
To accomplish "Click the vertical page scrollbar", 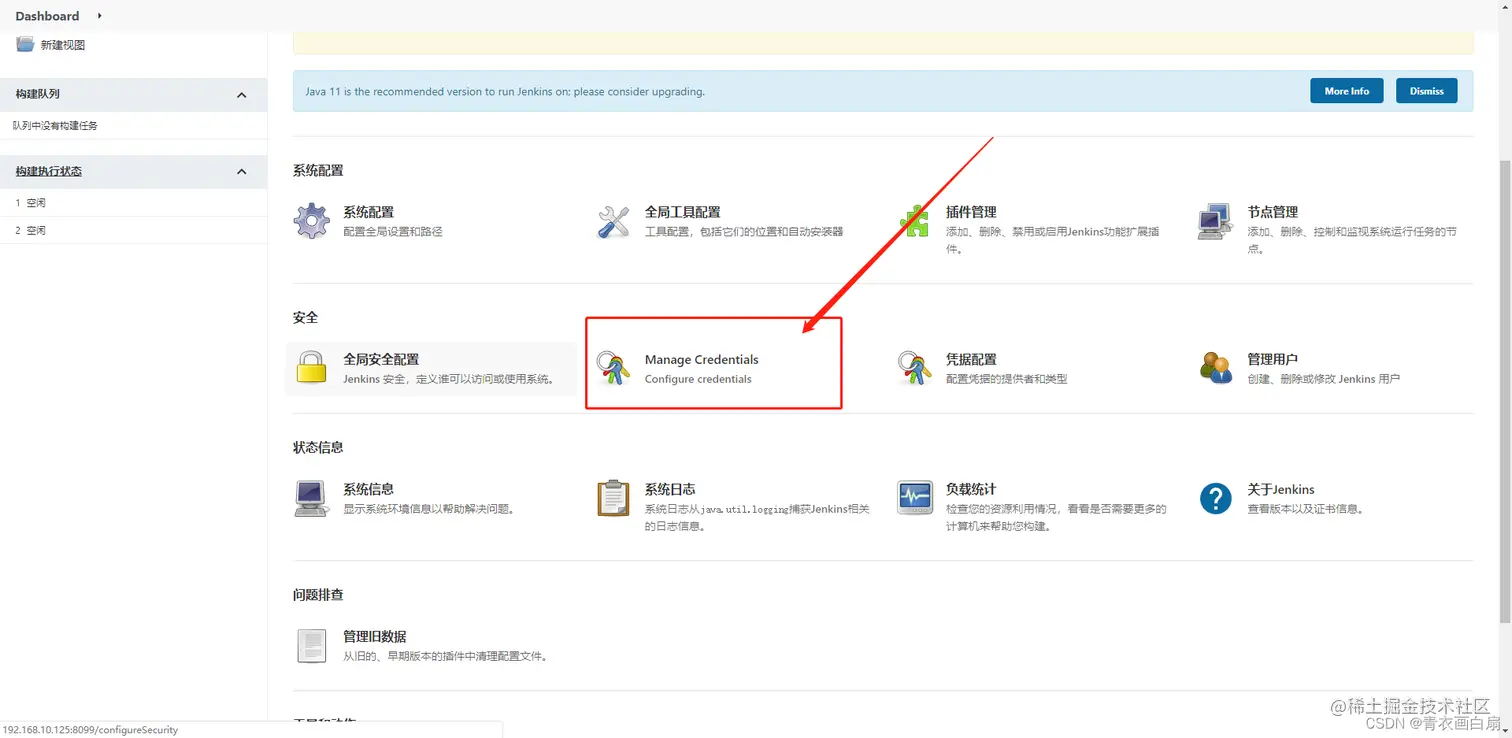I will [1505, 390].
